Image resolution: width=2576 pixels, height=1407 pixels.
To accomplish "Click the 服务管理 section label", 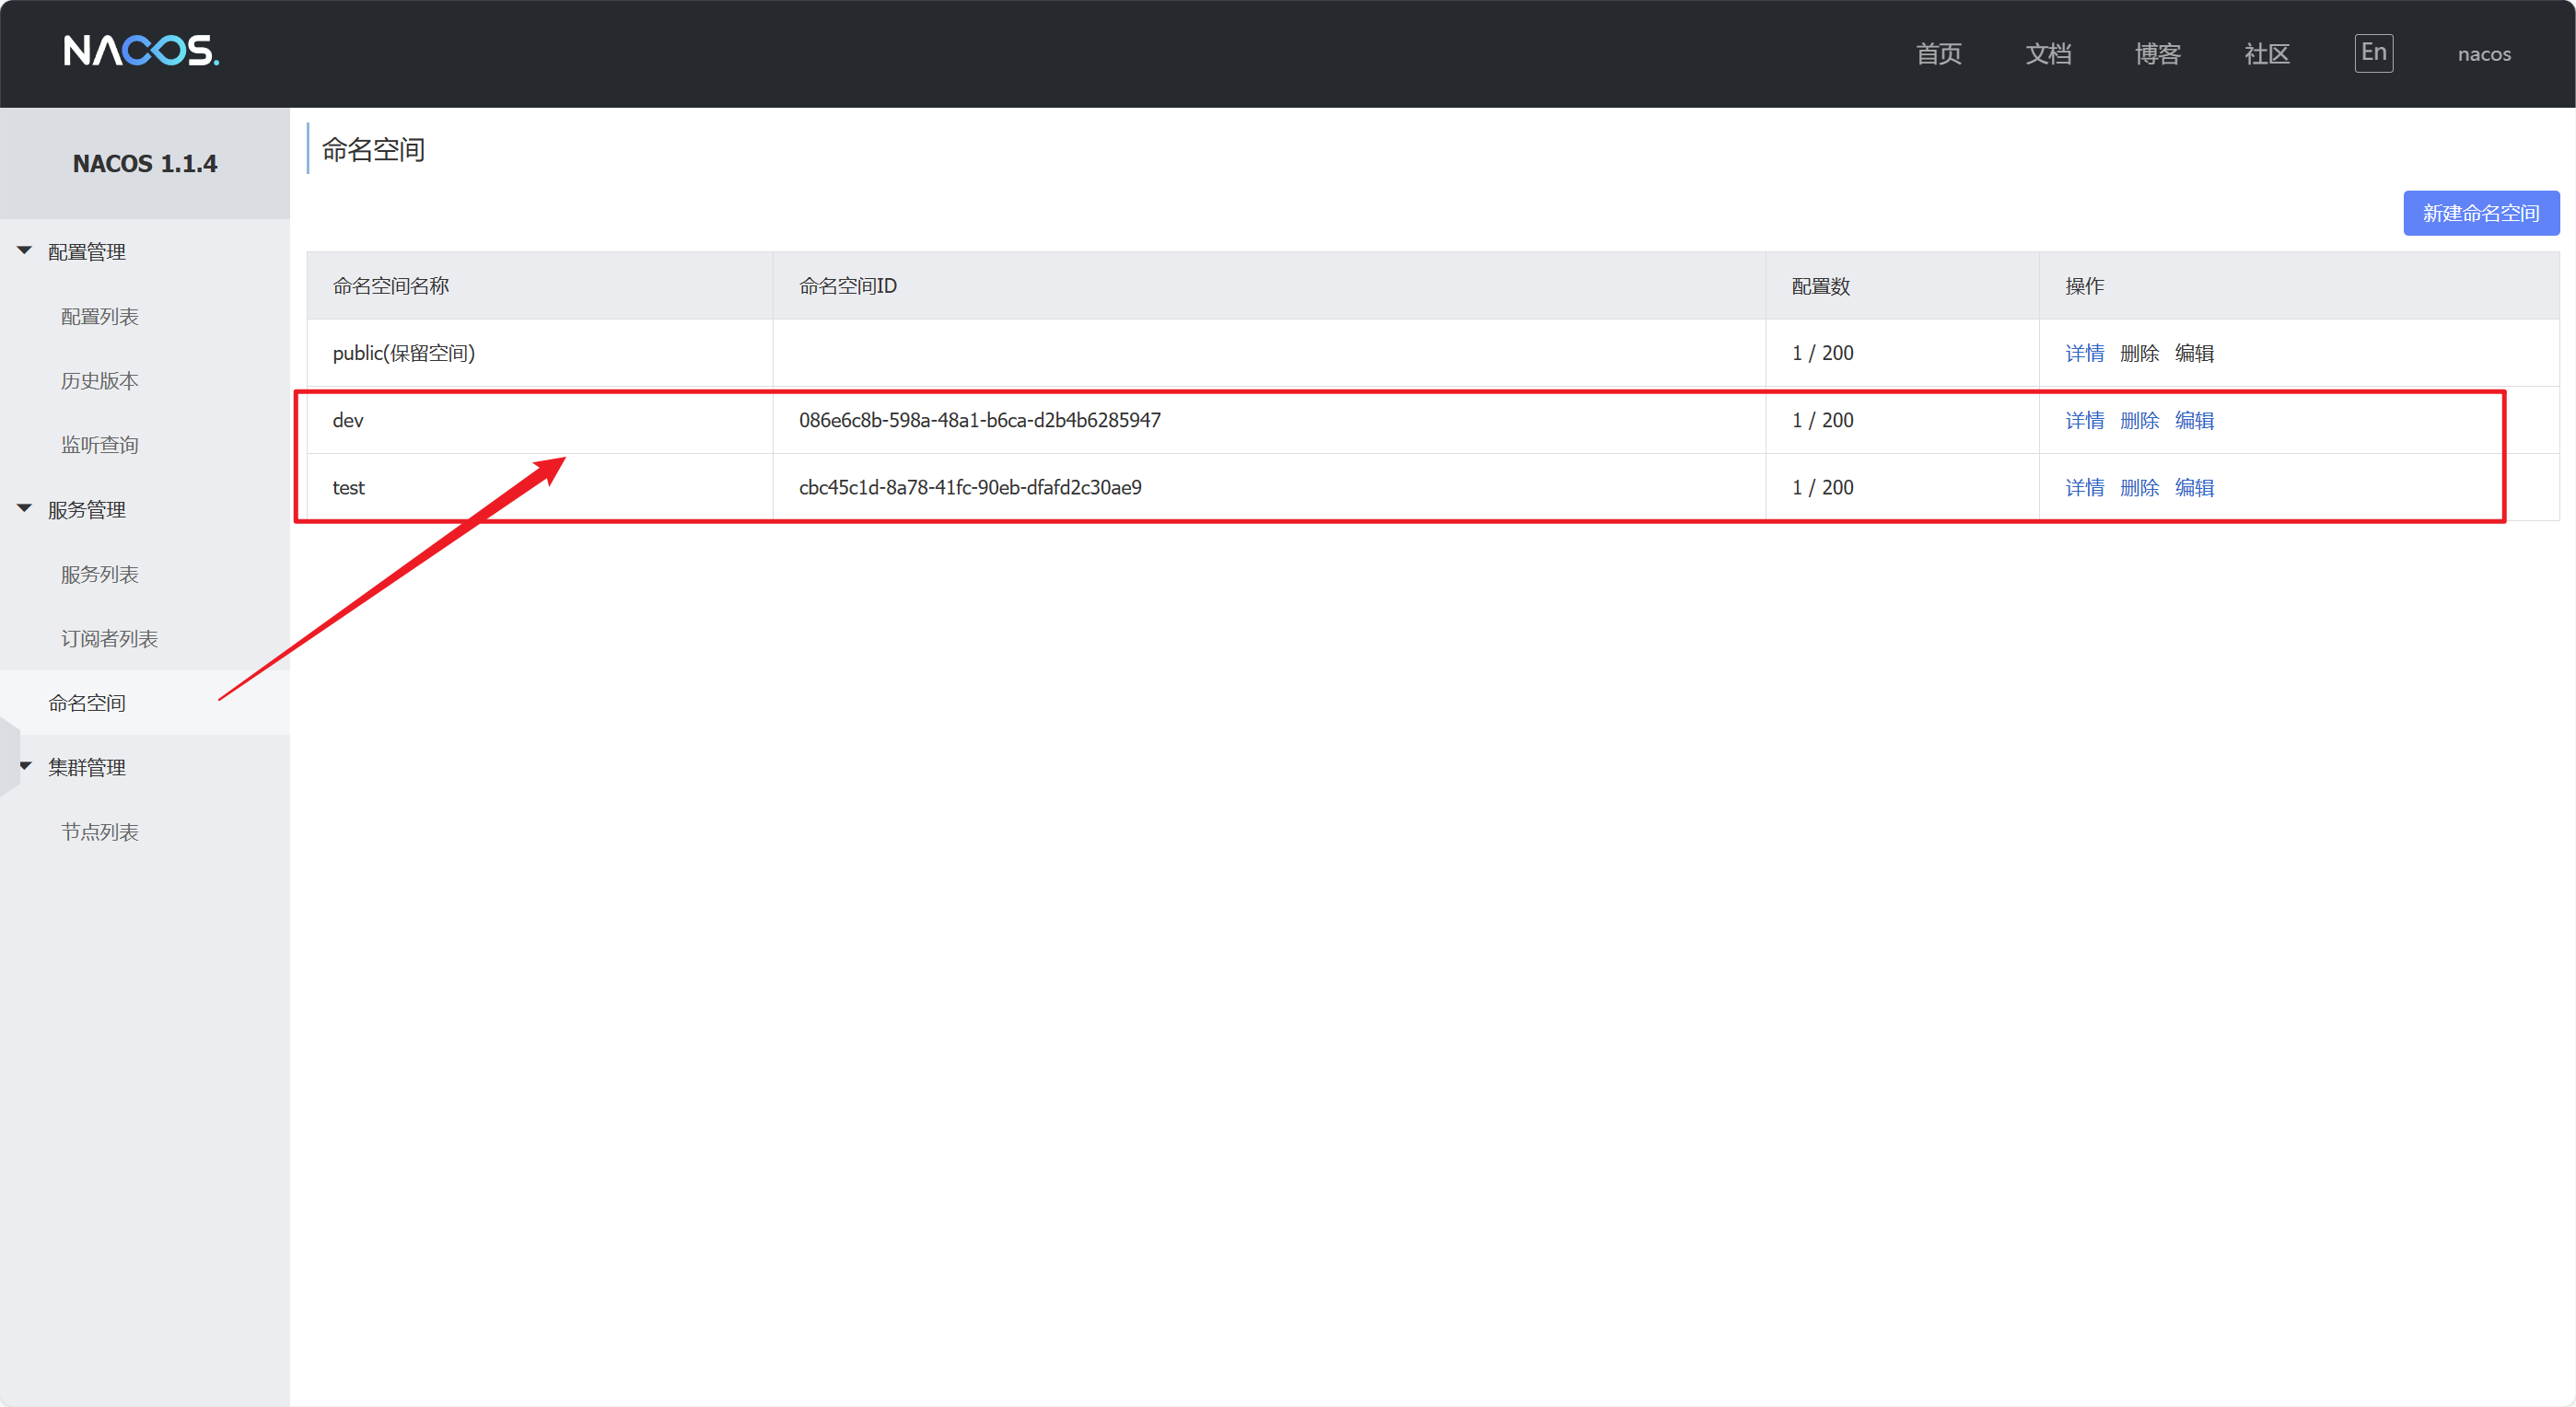I will (x=87, y=509).
